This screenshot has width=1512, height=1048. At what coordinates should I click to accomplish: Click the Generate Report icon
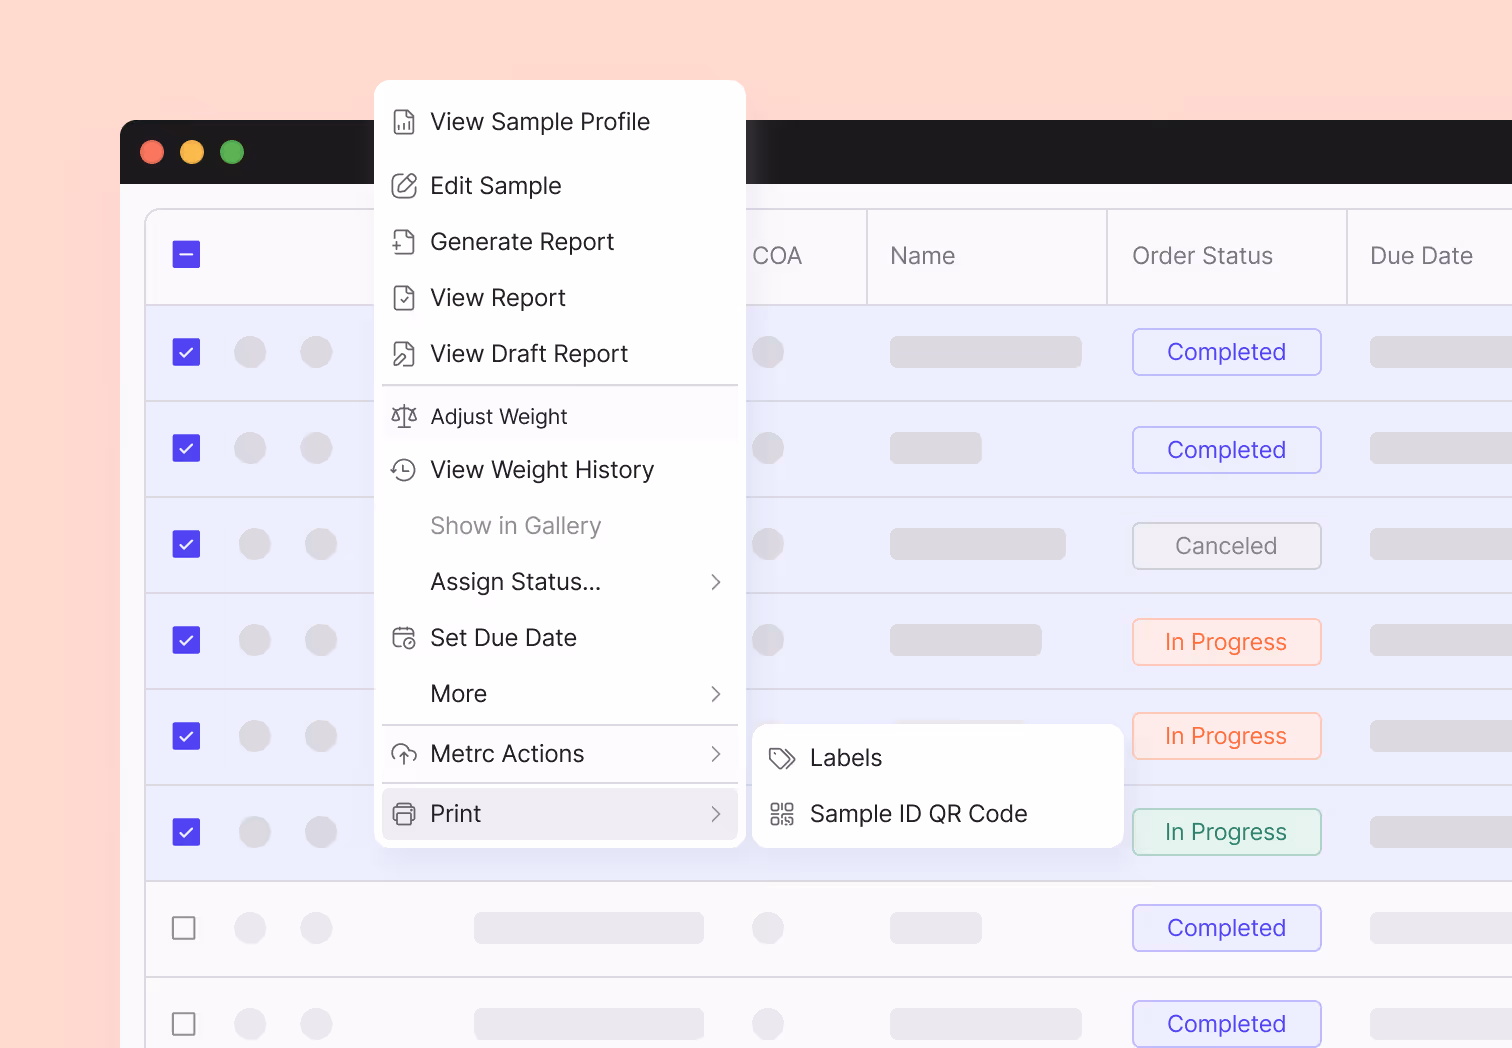coord(404,241)
